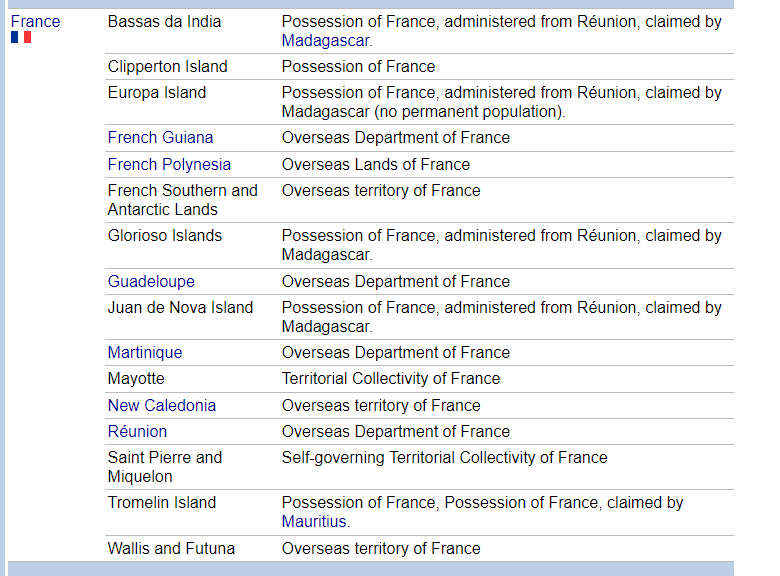The width and height of the screenshot is (780, 576).
Task: Open the Madagascar link in Bassas da India row
Action: [325, 41]
